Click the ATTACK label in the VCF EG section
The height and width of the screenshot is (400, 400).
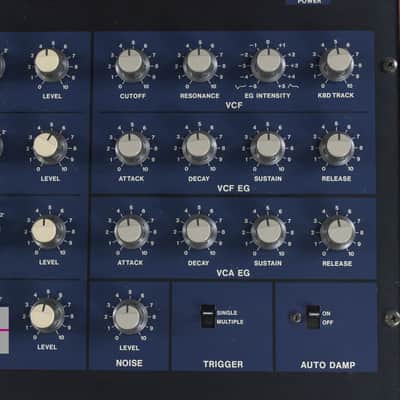click(131, 179)
